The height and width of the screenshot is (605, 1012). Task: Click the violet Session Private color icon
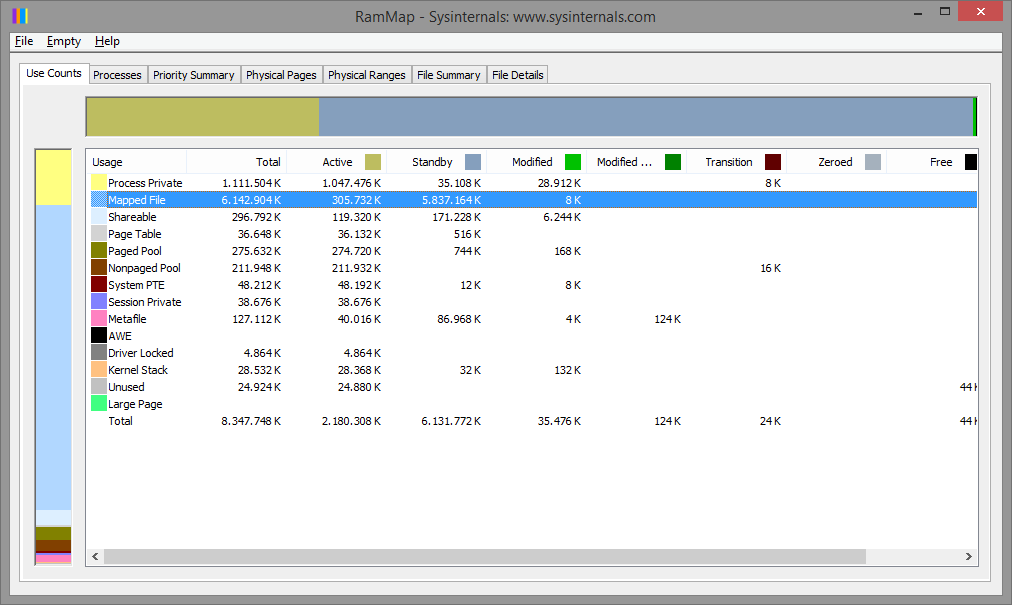pos(99,302)
